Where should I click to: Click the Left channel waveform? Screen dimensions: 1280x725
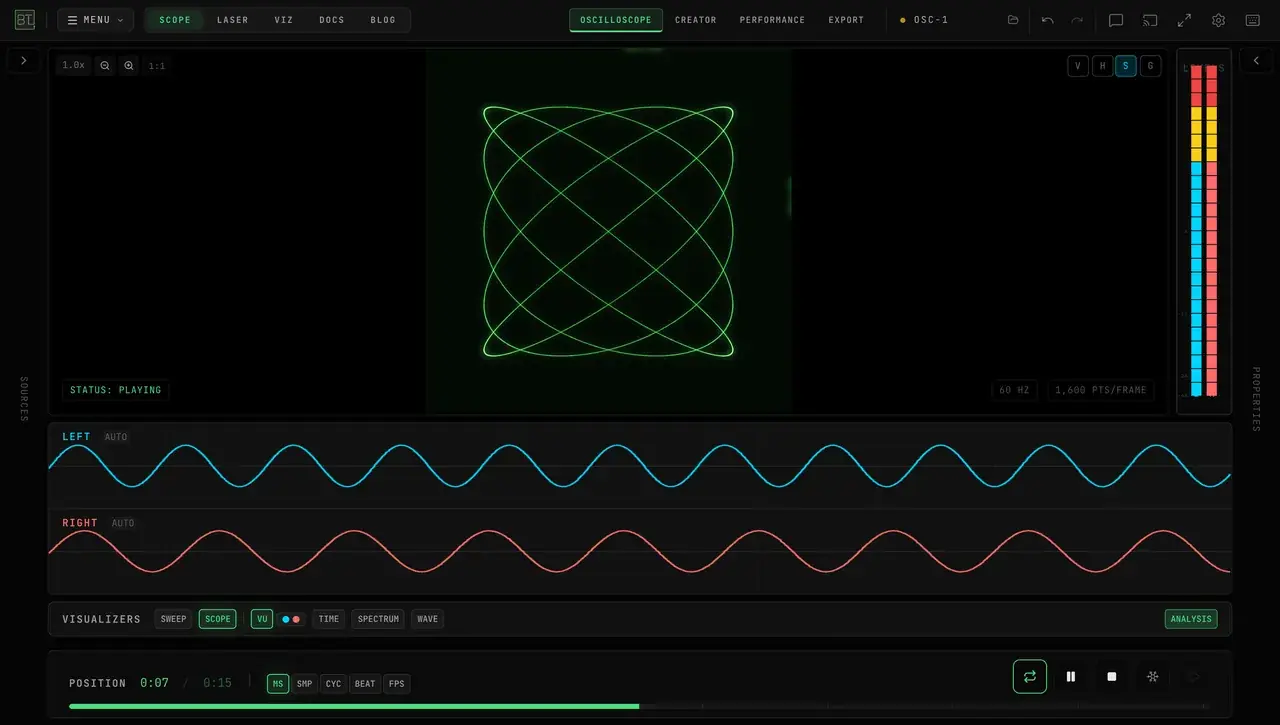[x=640, y=466]
